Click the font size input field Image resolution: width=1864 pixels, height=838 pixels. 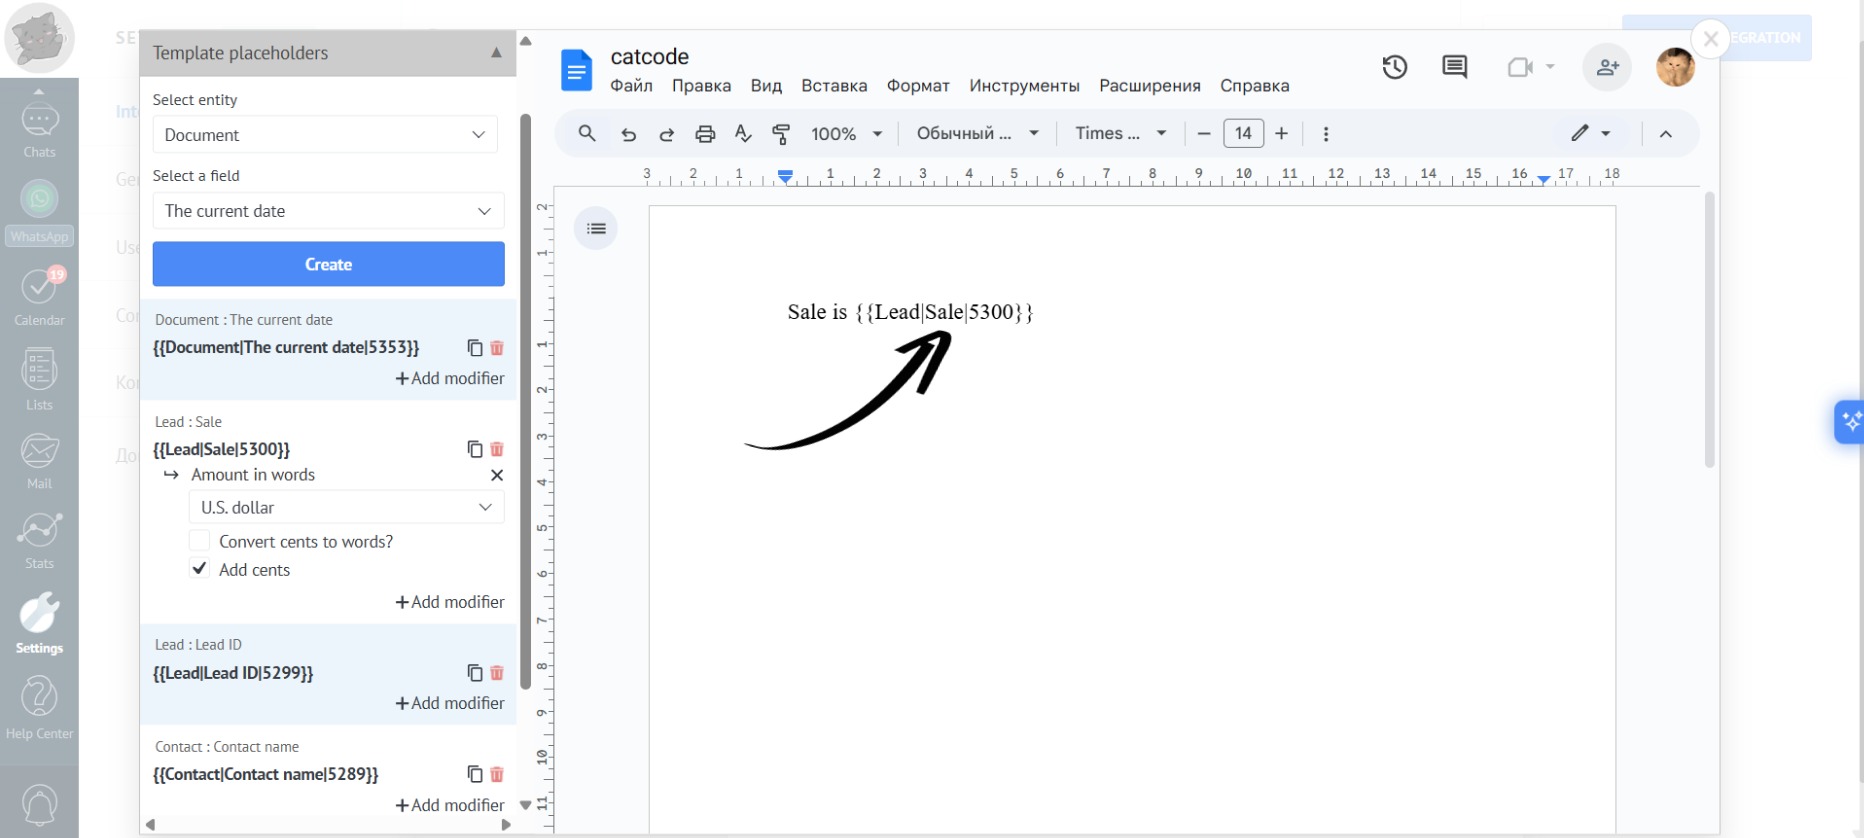pos(1243,134)
